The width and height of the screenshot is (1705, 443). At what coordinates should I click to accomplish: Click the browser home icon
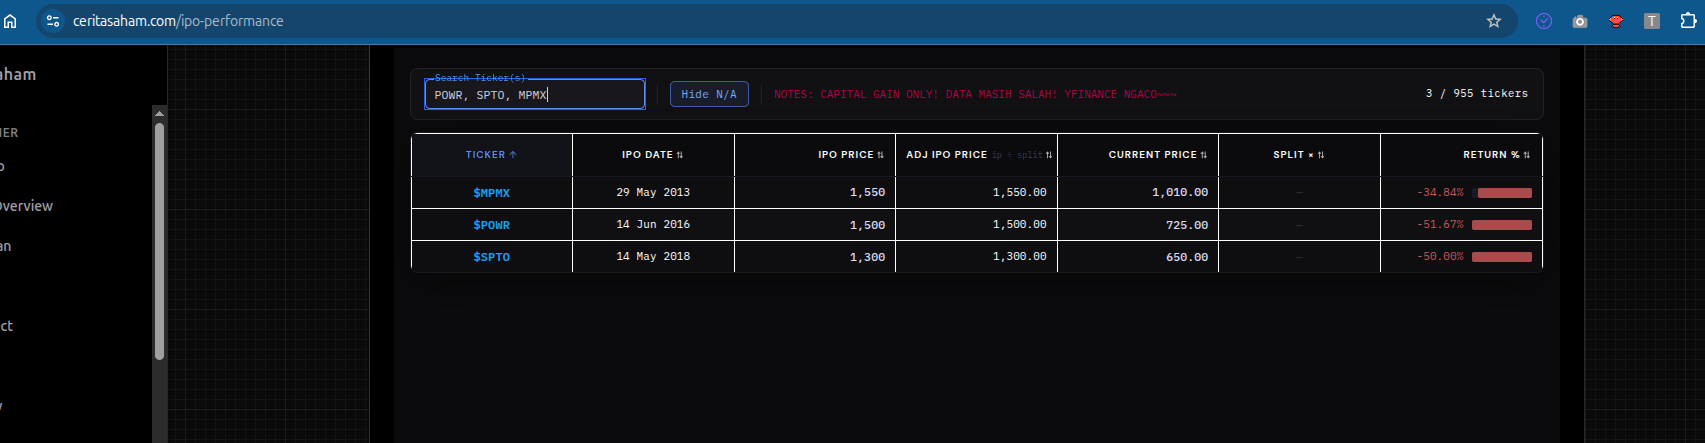coord(10,21)
